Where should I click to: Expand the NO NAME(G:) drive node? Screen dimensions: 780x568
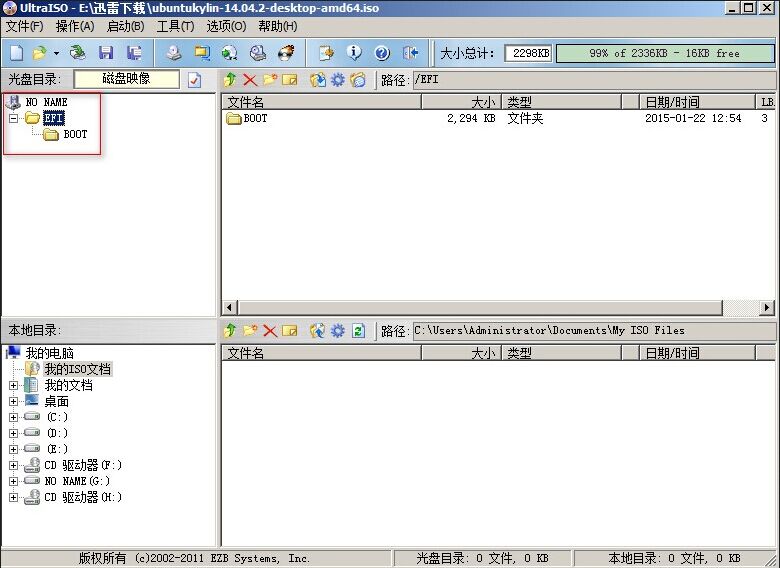(x=13, y=481)
